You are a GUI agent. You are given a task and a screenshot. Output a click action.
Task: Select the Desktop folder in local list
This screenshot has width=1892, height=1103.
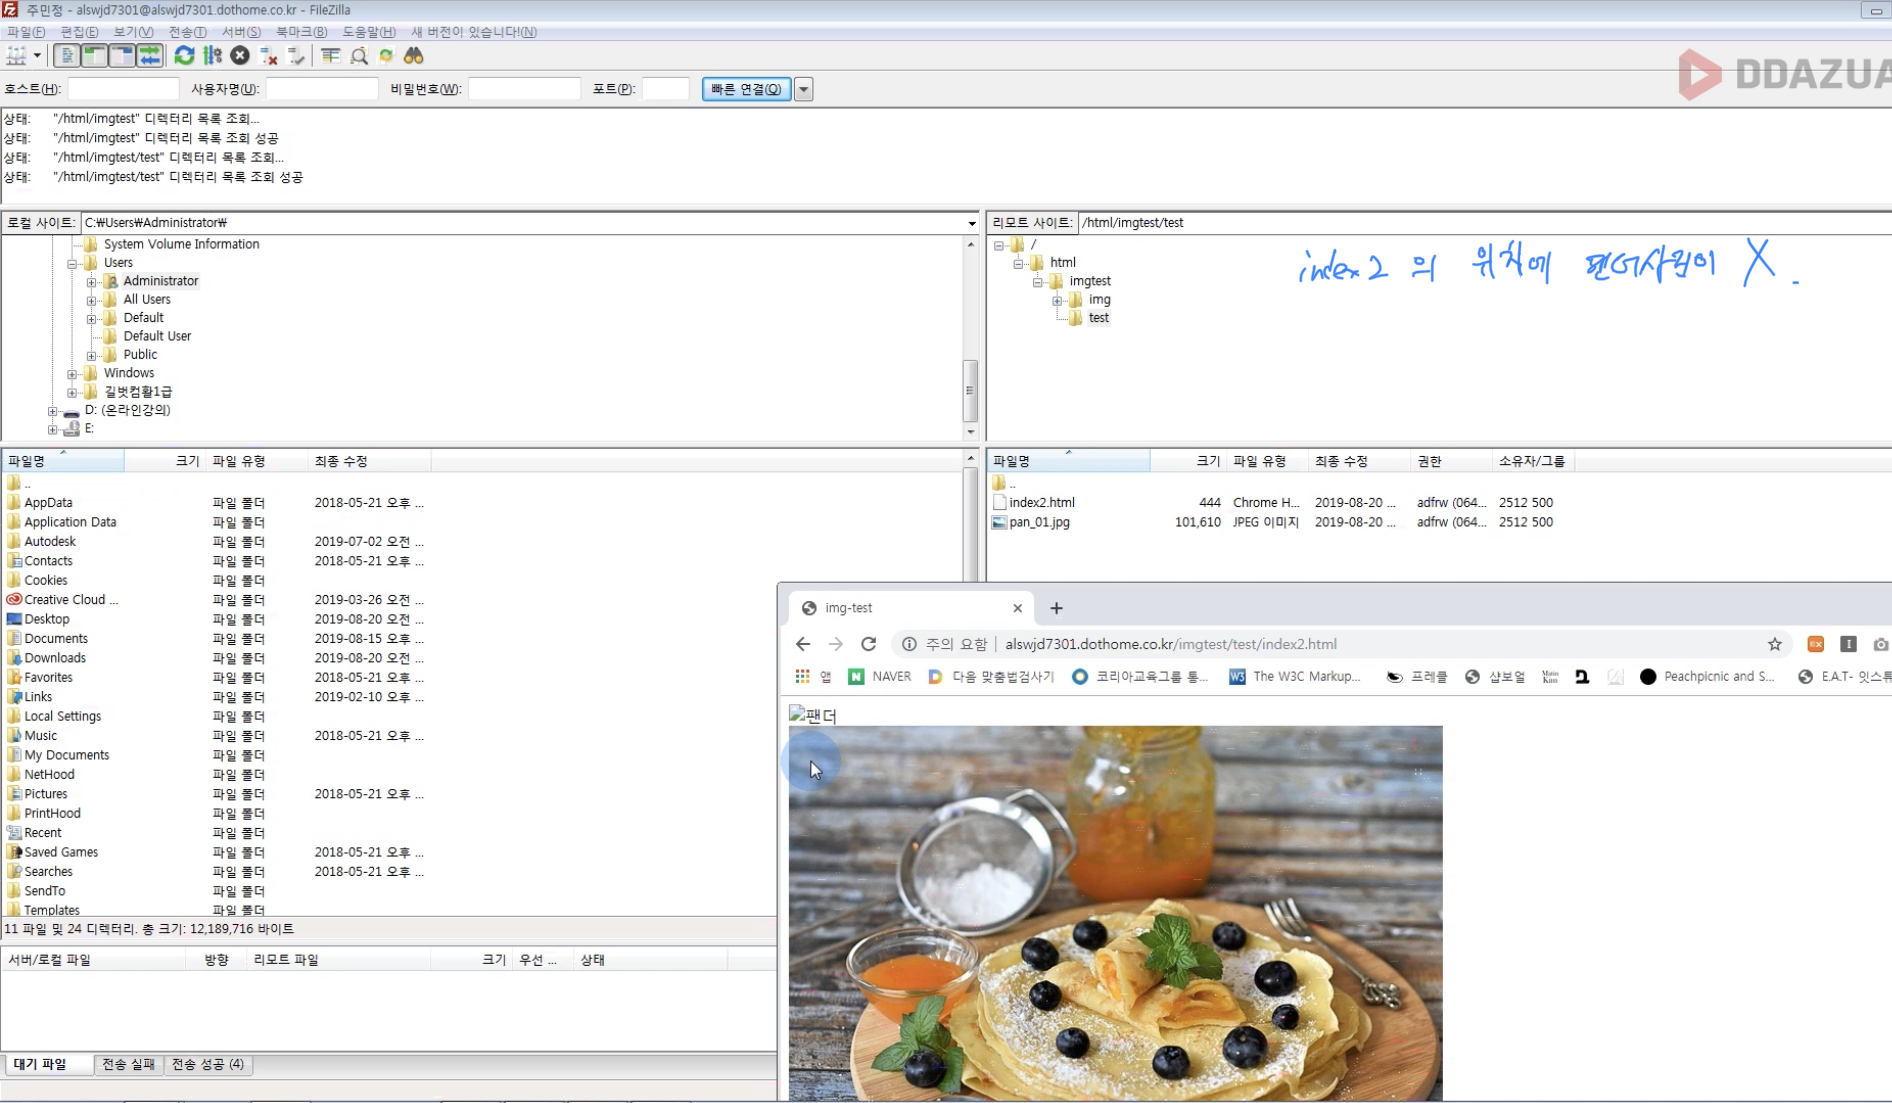[46, 619]
